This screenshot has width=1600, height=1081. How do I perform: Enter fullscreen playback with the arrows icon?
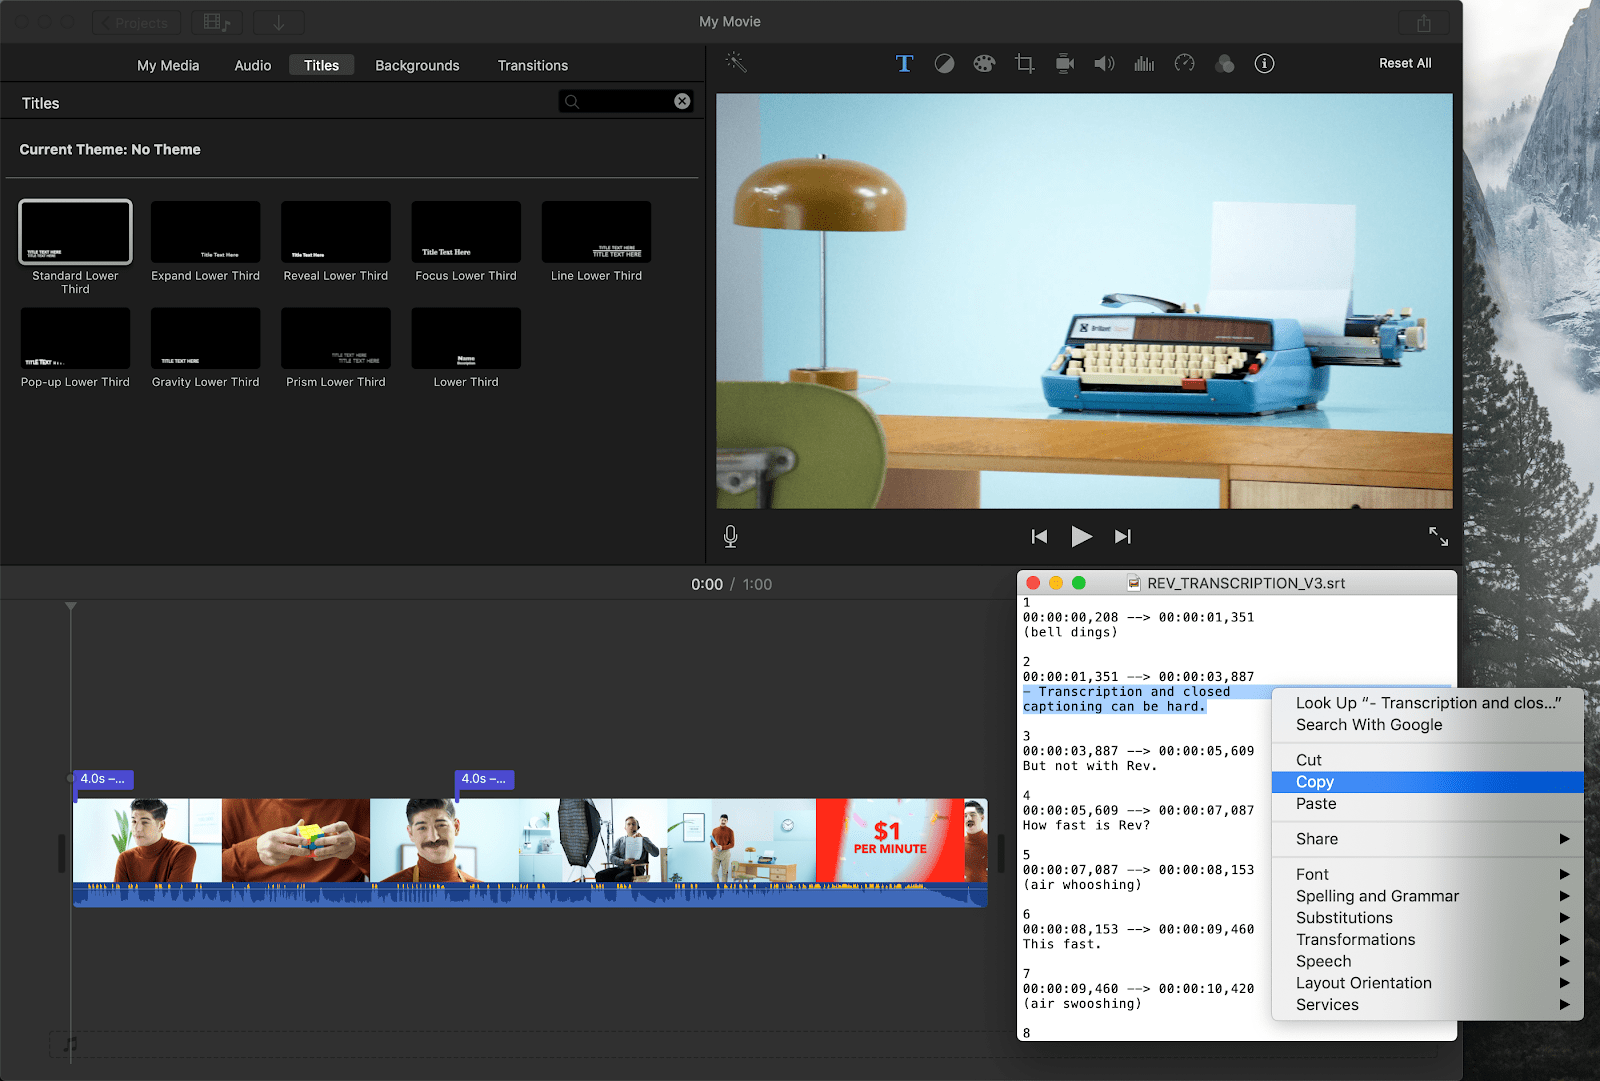click(1438, 537)
